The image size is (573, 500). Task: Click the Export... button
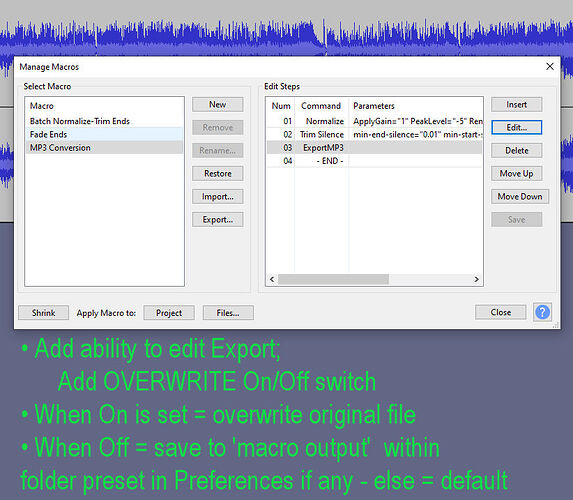click(217, 220)
